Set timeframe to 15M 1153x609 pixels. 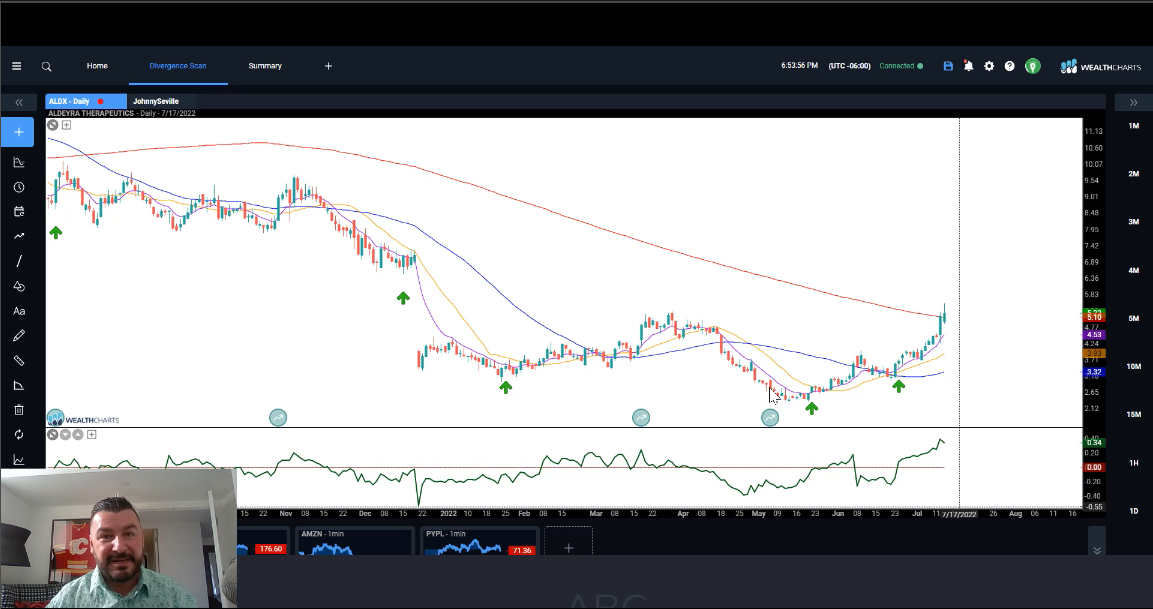(x=1133, y=415)
